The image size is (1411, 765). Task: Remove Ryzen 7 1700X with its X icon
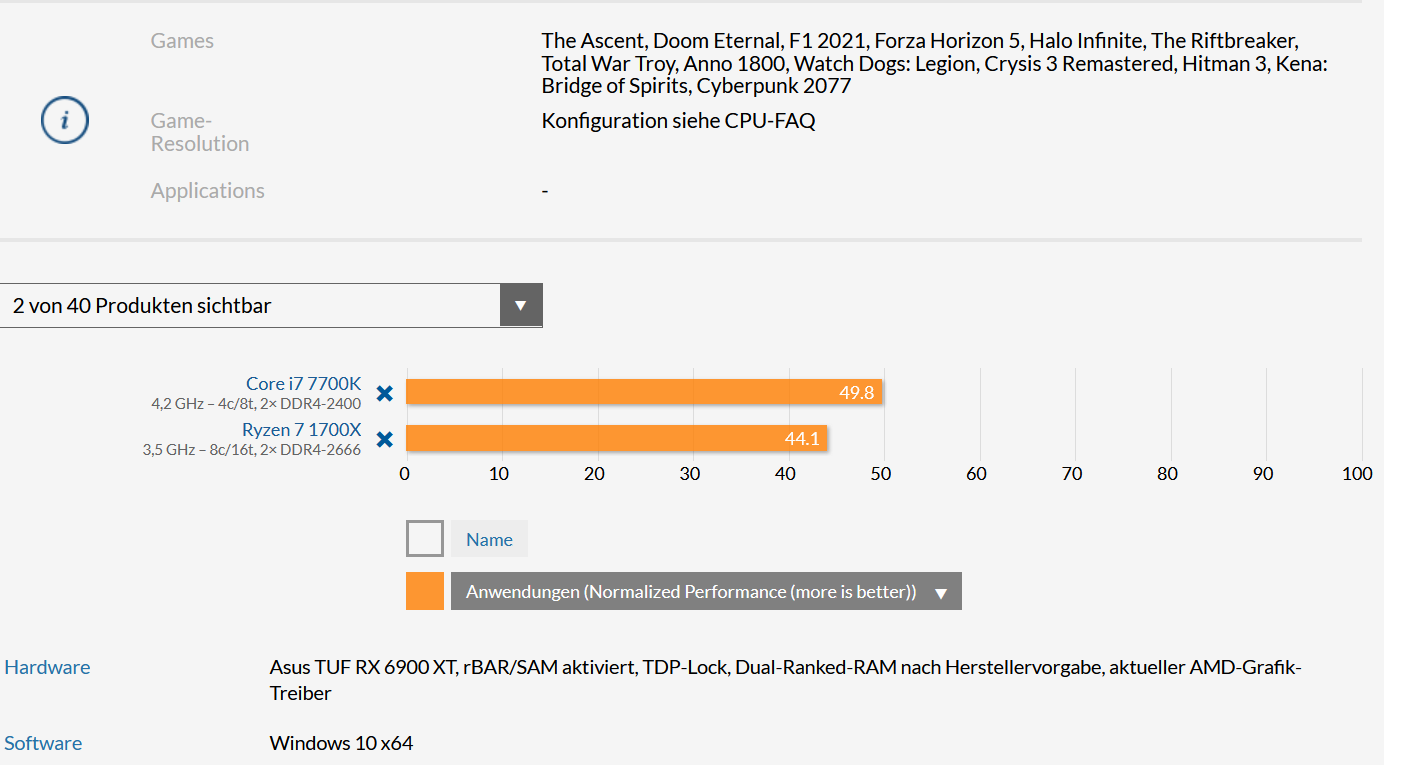tap(384, 439)
